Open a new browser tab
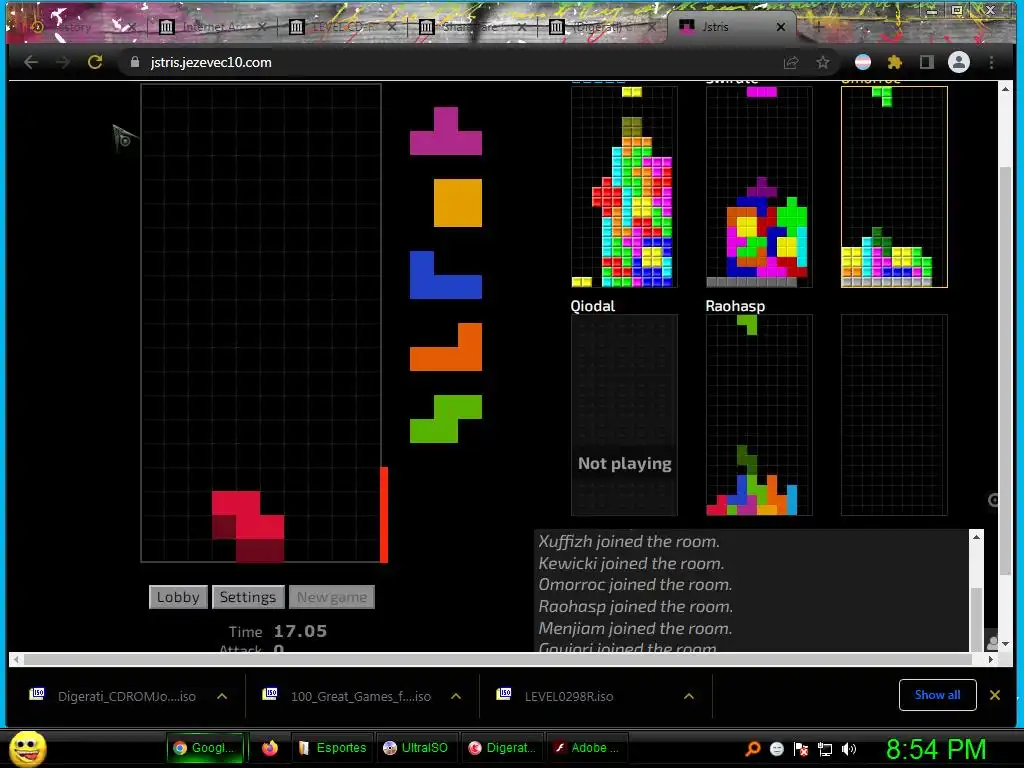Screen dimensions: 1024x768 pos(818,27)
